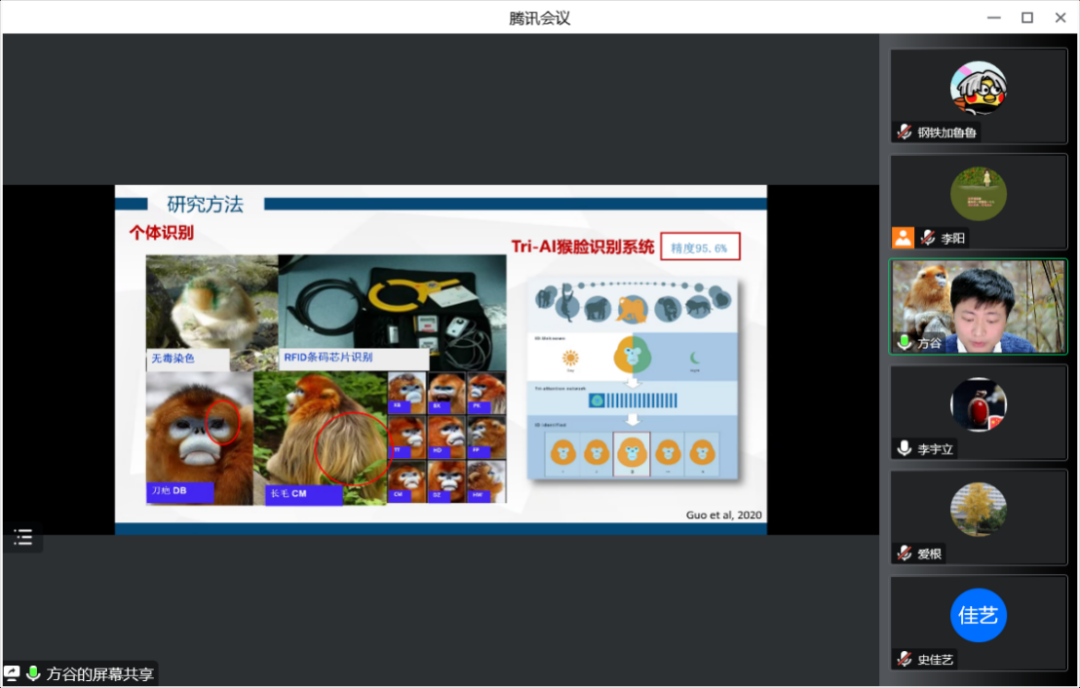
Task: Click green mic icon on 方谷's video
Action: pos(904,343)
